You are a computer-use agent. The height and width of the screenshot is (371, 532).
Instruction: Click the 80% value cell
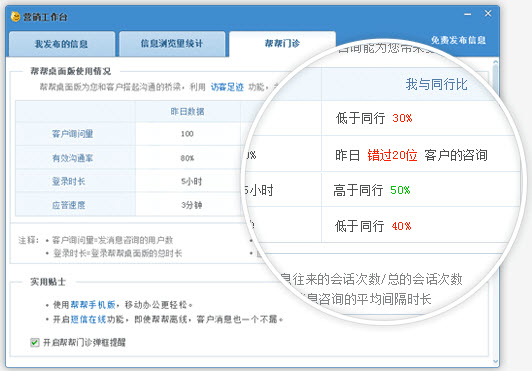pyautogui.click(x=187, y=158)
